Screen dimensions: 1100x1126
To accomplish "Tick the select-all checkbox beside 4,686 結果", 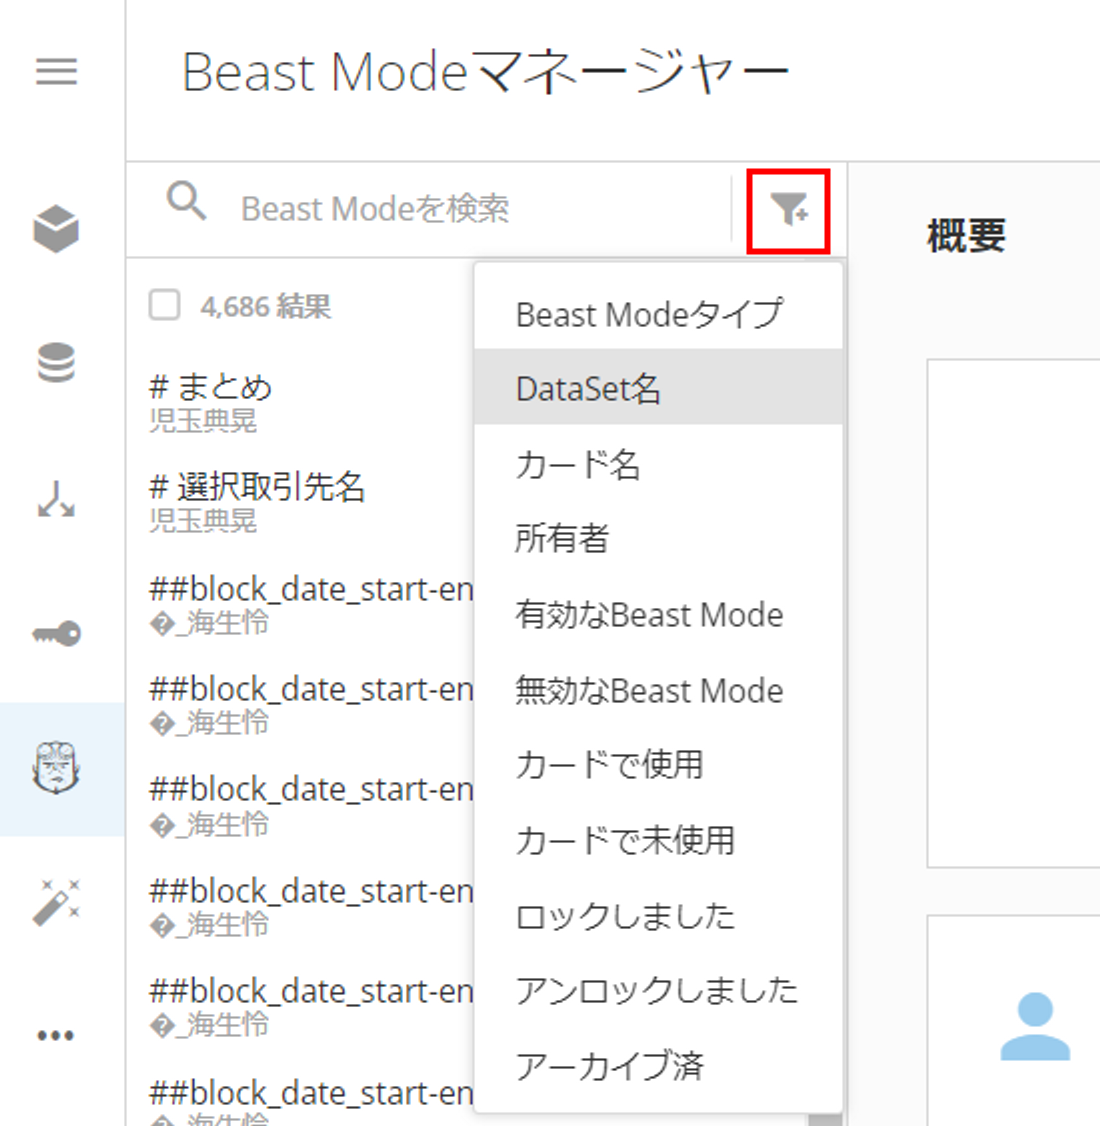I will pos(164,305).
